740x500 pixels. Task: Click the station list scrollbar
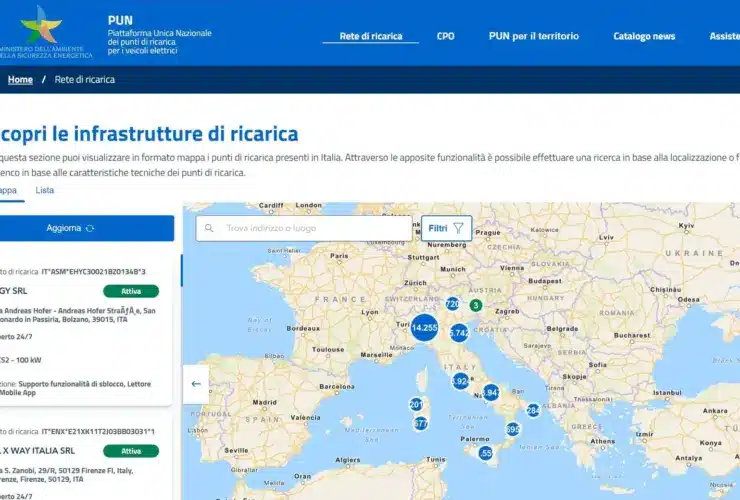point(182,271)
